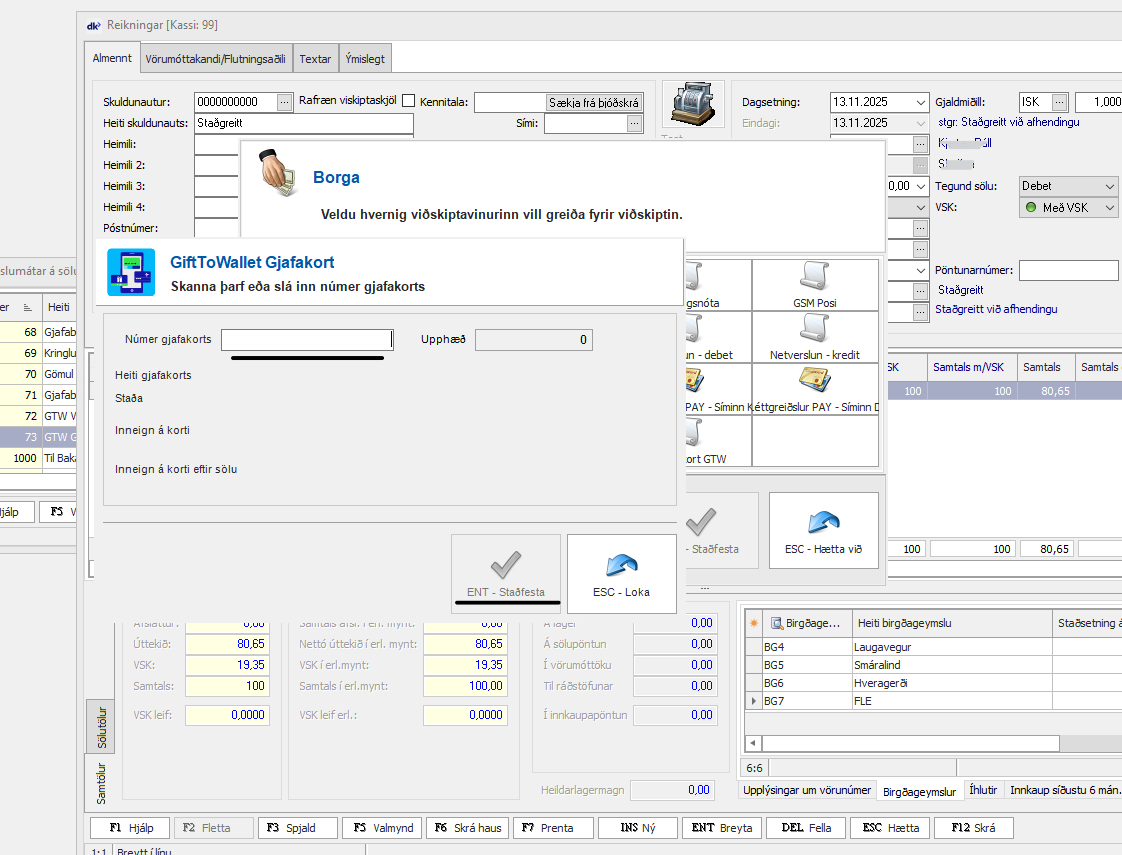This screenshot has width=1122, height=855.
Task: Click the GiftToWallet Gjafakort logo
Action: tap(131, 272)
